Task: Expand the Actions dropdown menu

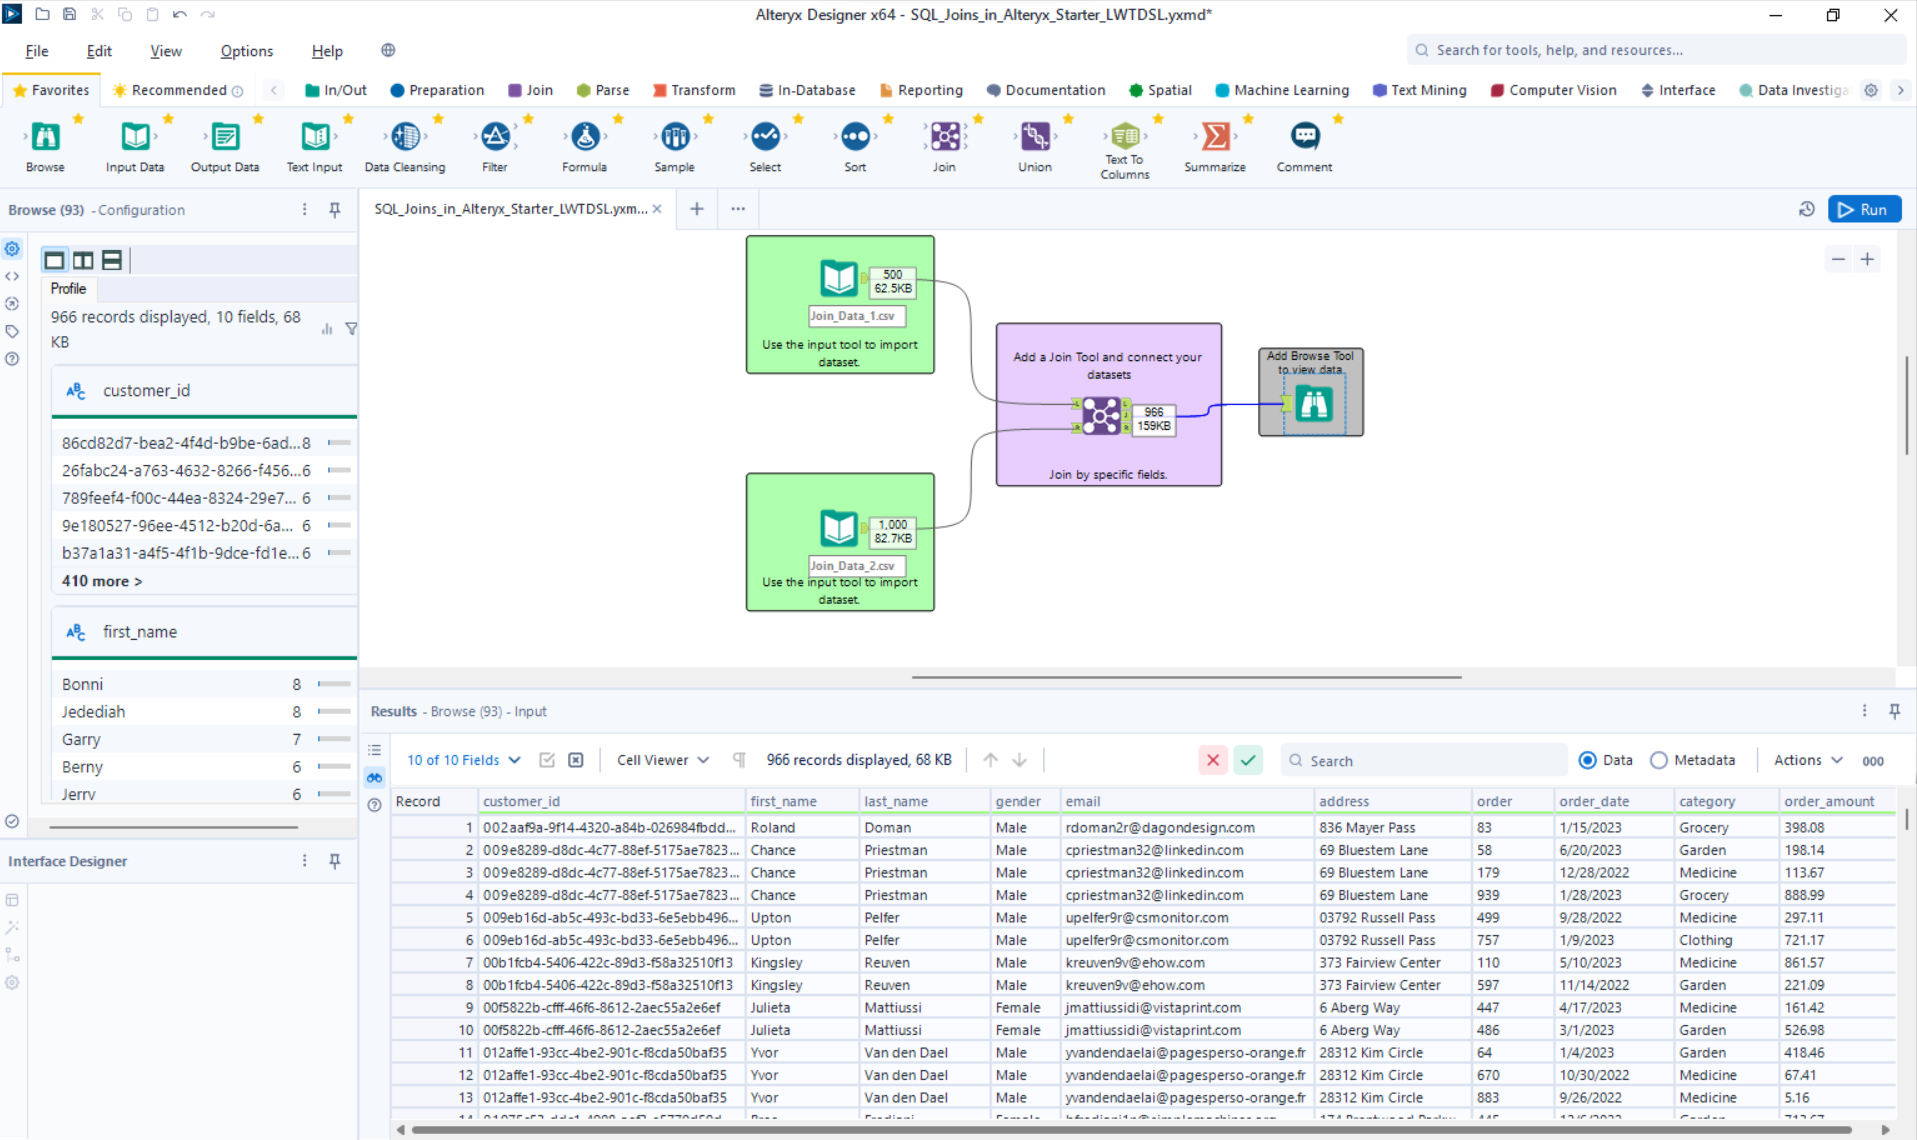Action: 1807,760
